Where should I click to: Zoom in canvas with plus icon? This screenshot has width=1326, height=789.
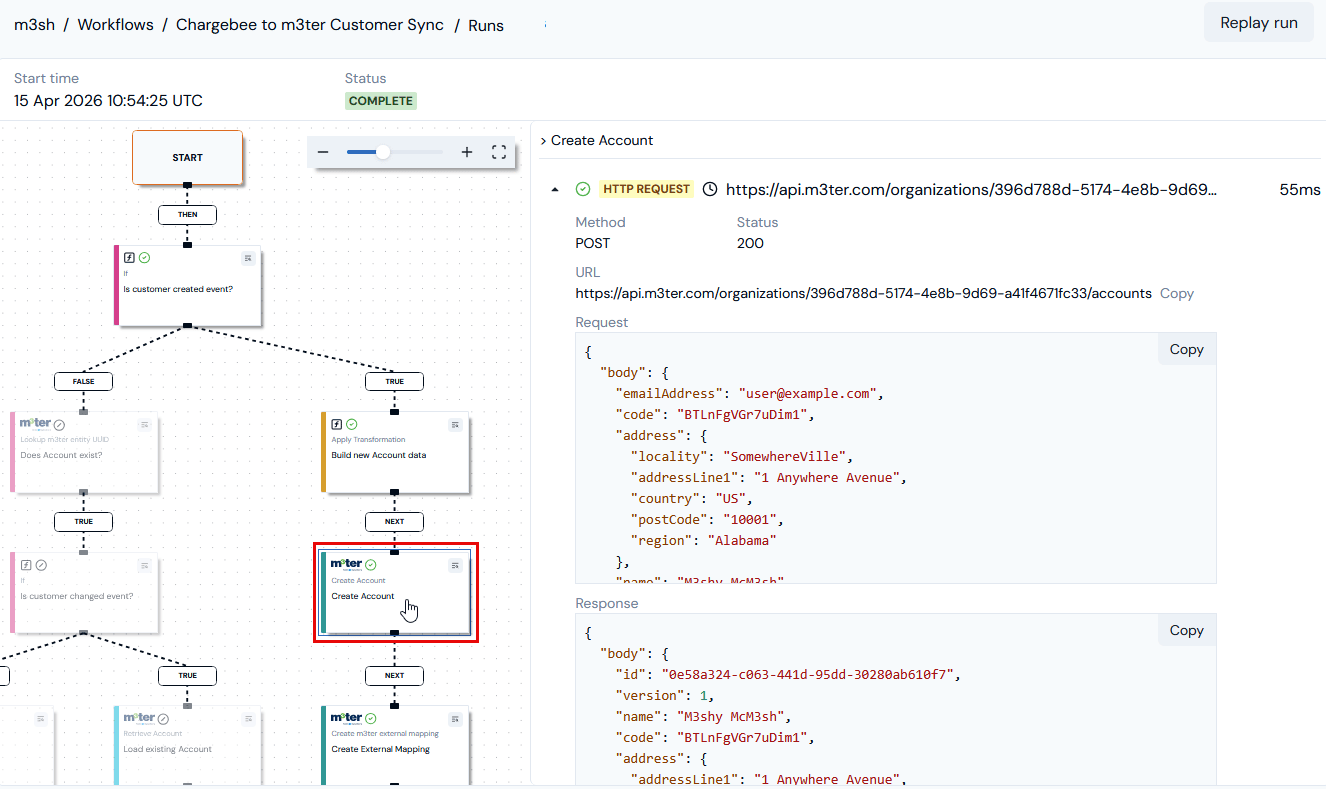click(467, 152)
